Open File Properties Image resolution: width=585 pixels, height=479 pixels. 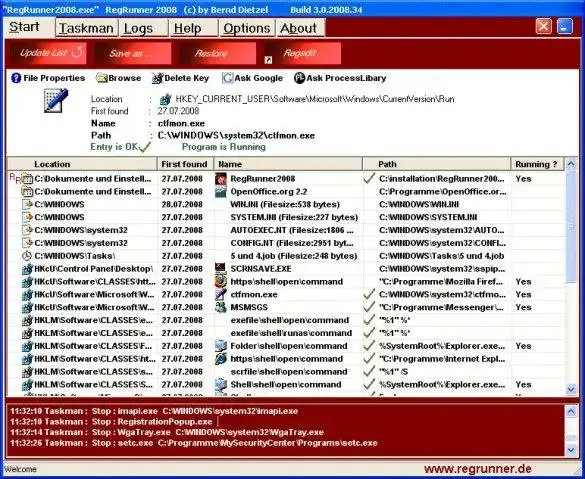click(48, 78)
